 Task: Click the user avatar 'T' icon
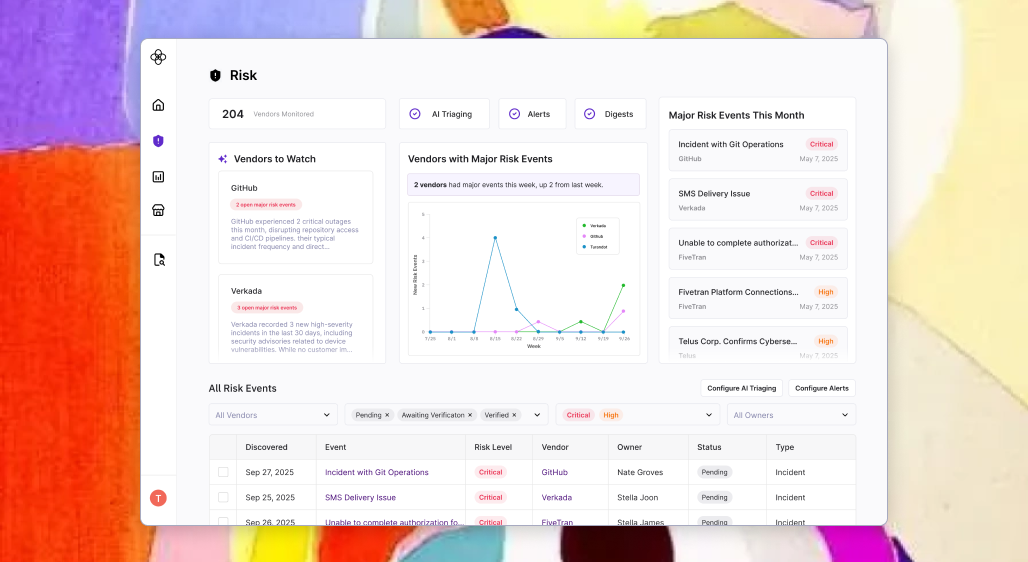158,498
